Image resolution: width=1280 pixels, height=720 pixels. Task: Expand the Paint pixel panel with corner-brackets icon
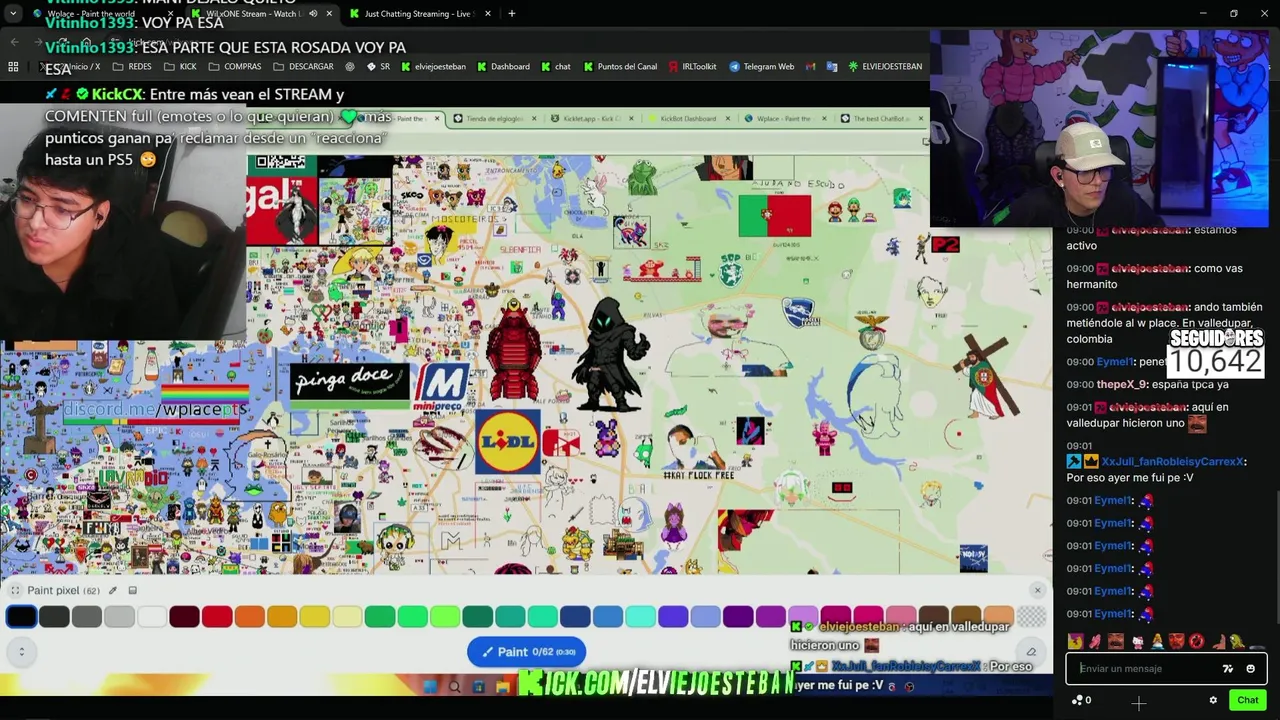coord(14,591)
